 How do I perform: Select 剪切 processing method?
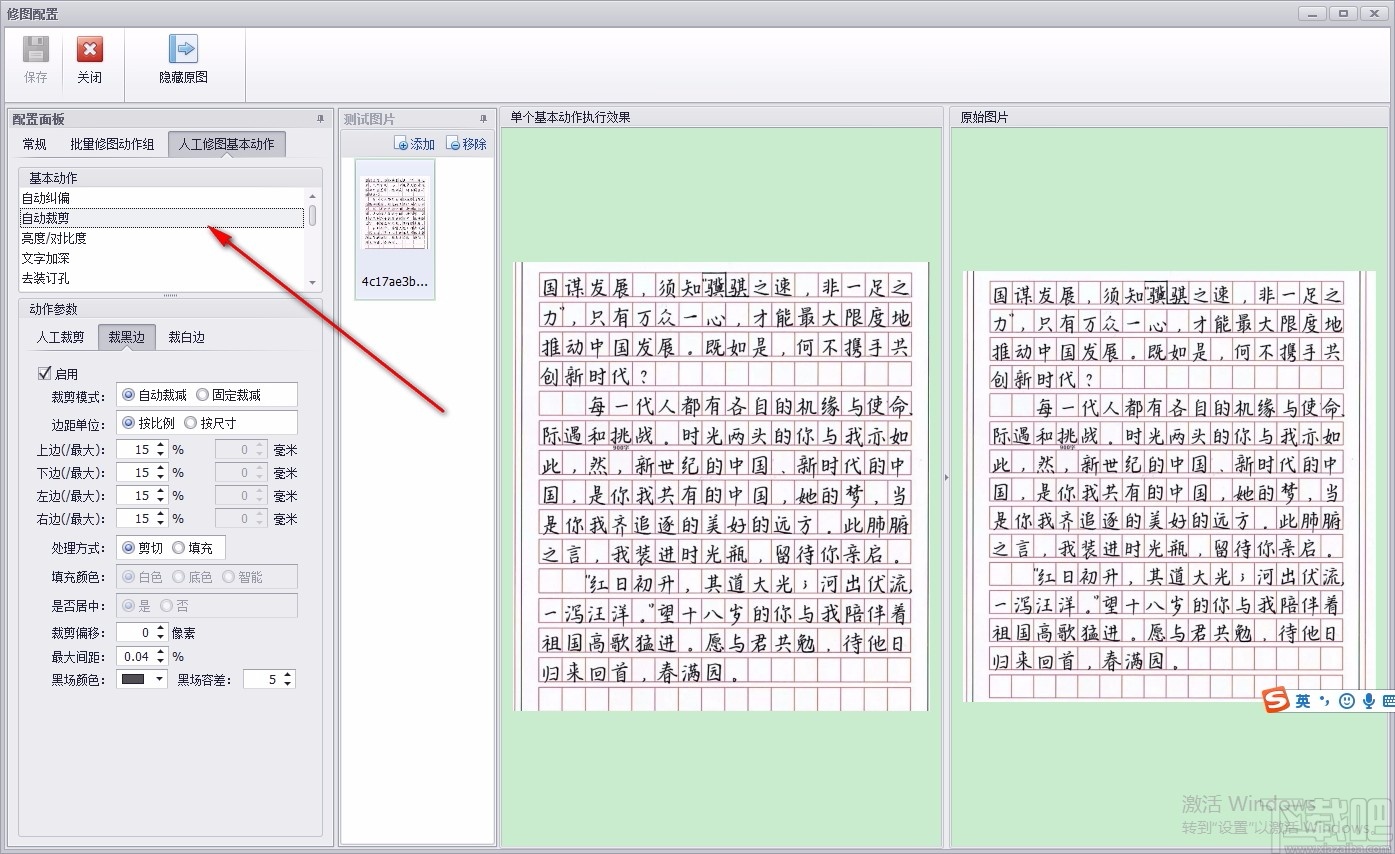point(142,548)
